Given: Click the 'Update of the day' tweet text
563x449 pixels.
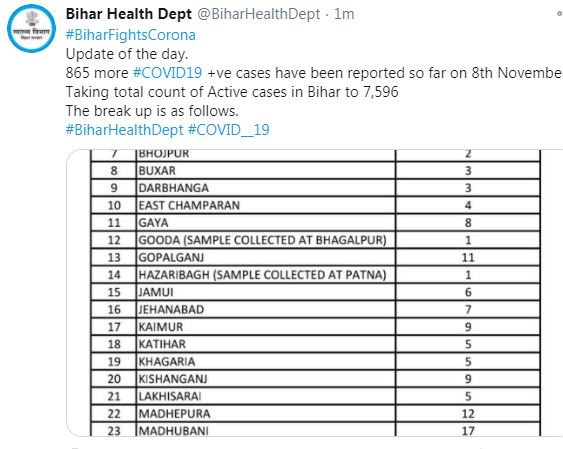Looking at the screenshot, I should [x=127, y=54].
